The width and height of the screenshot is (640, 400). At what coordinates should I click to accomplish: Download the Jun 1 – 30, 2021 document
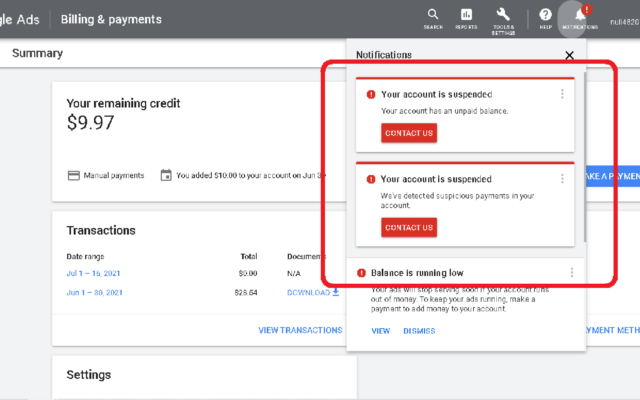[313, 293]
